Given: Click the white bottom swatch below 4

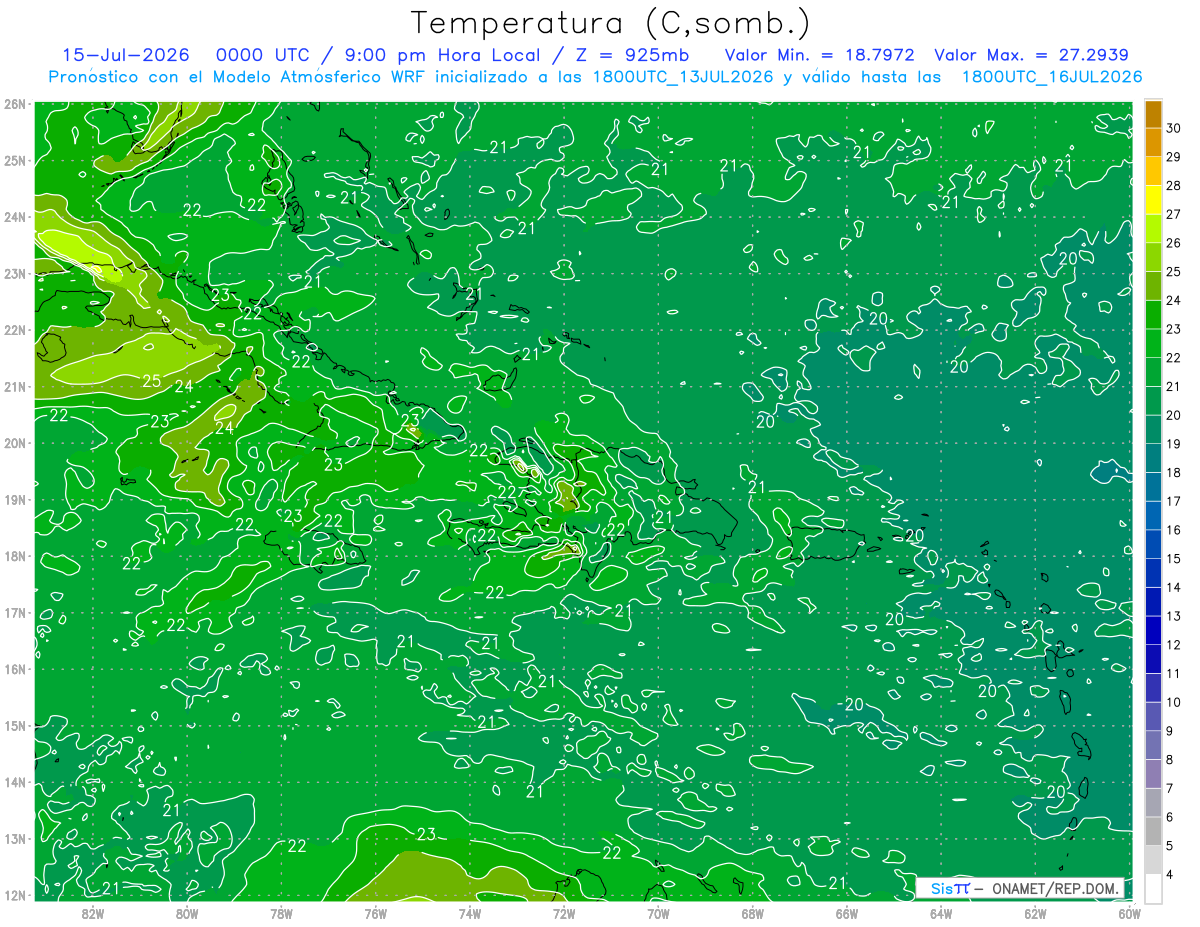Looking at the screenshot, I should coord(1153,888).
